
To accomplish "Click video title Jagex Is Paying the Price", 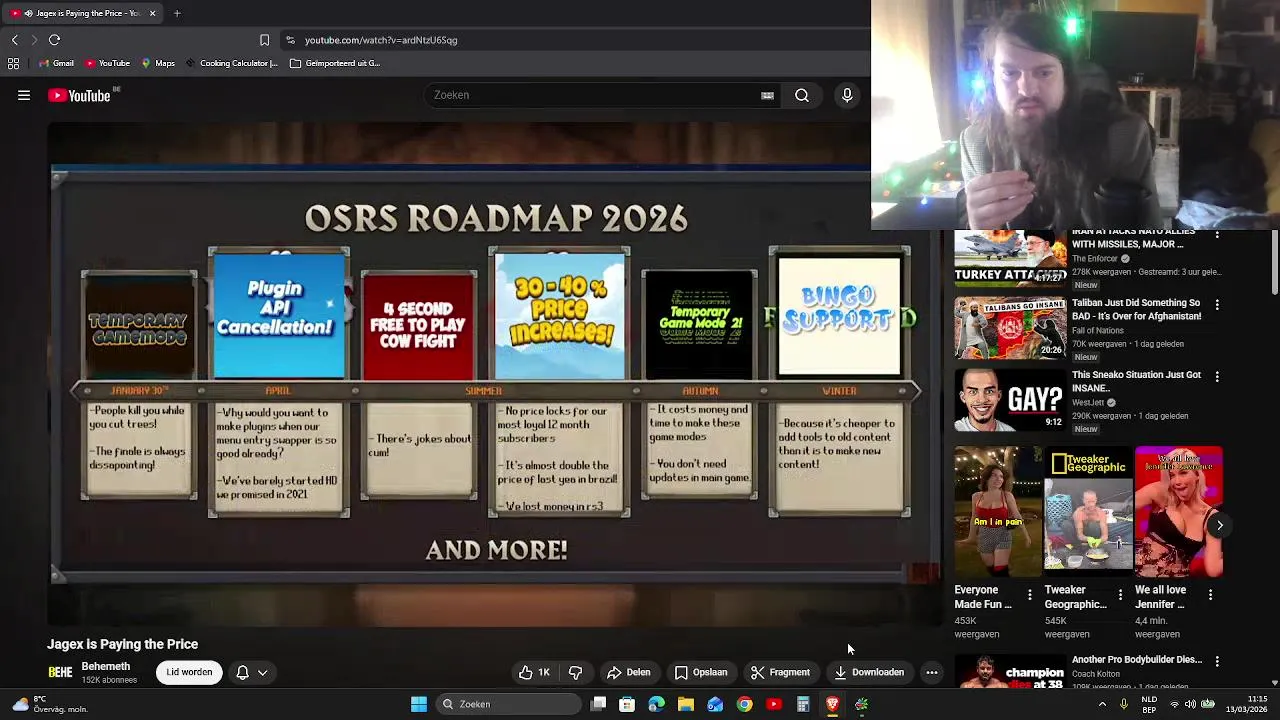I will pyautogui.click(x=122, y=644).
